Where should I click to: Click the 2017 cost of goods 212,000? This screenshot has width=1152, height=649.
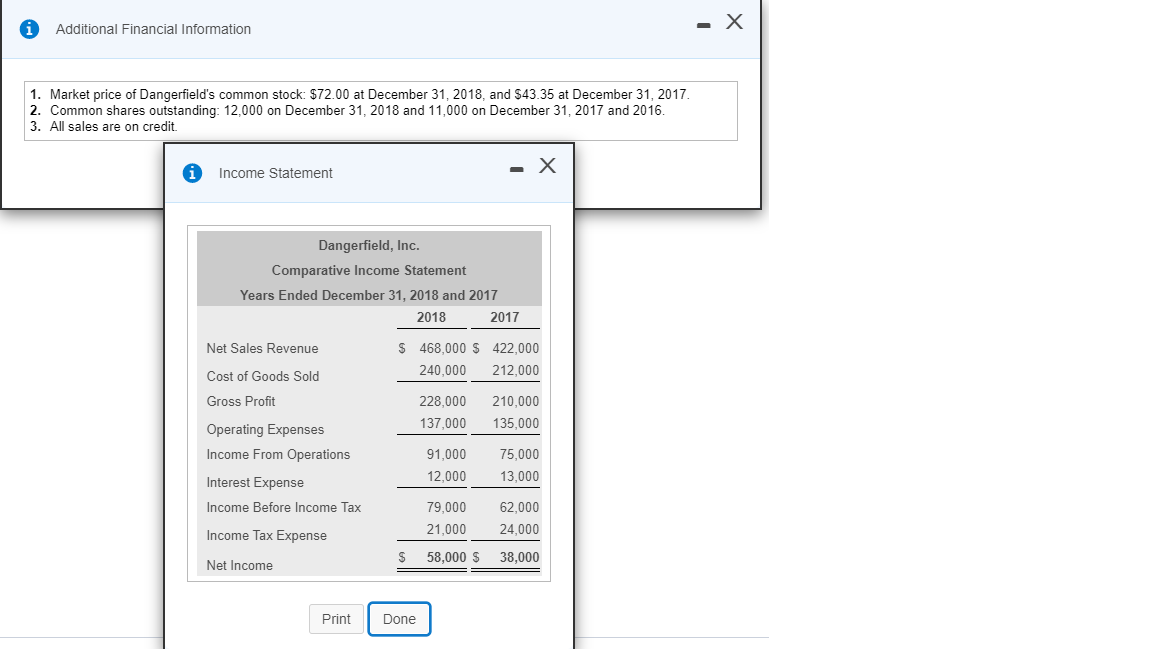click(x=515, y=370)
